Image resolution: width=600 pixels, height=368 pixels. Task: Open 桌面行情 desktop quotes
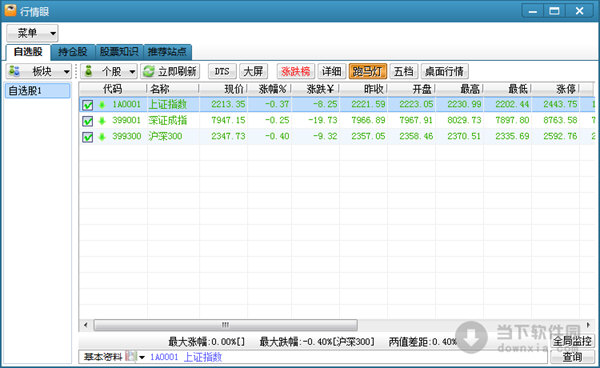point(445,71)
